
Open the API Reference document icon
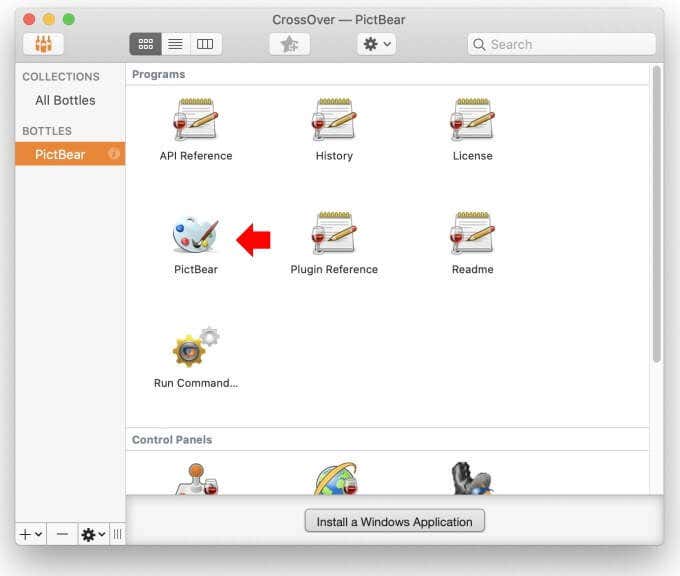click(x=196, y=120)
